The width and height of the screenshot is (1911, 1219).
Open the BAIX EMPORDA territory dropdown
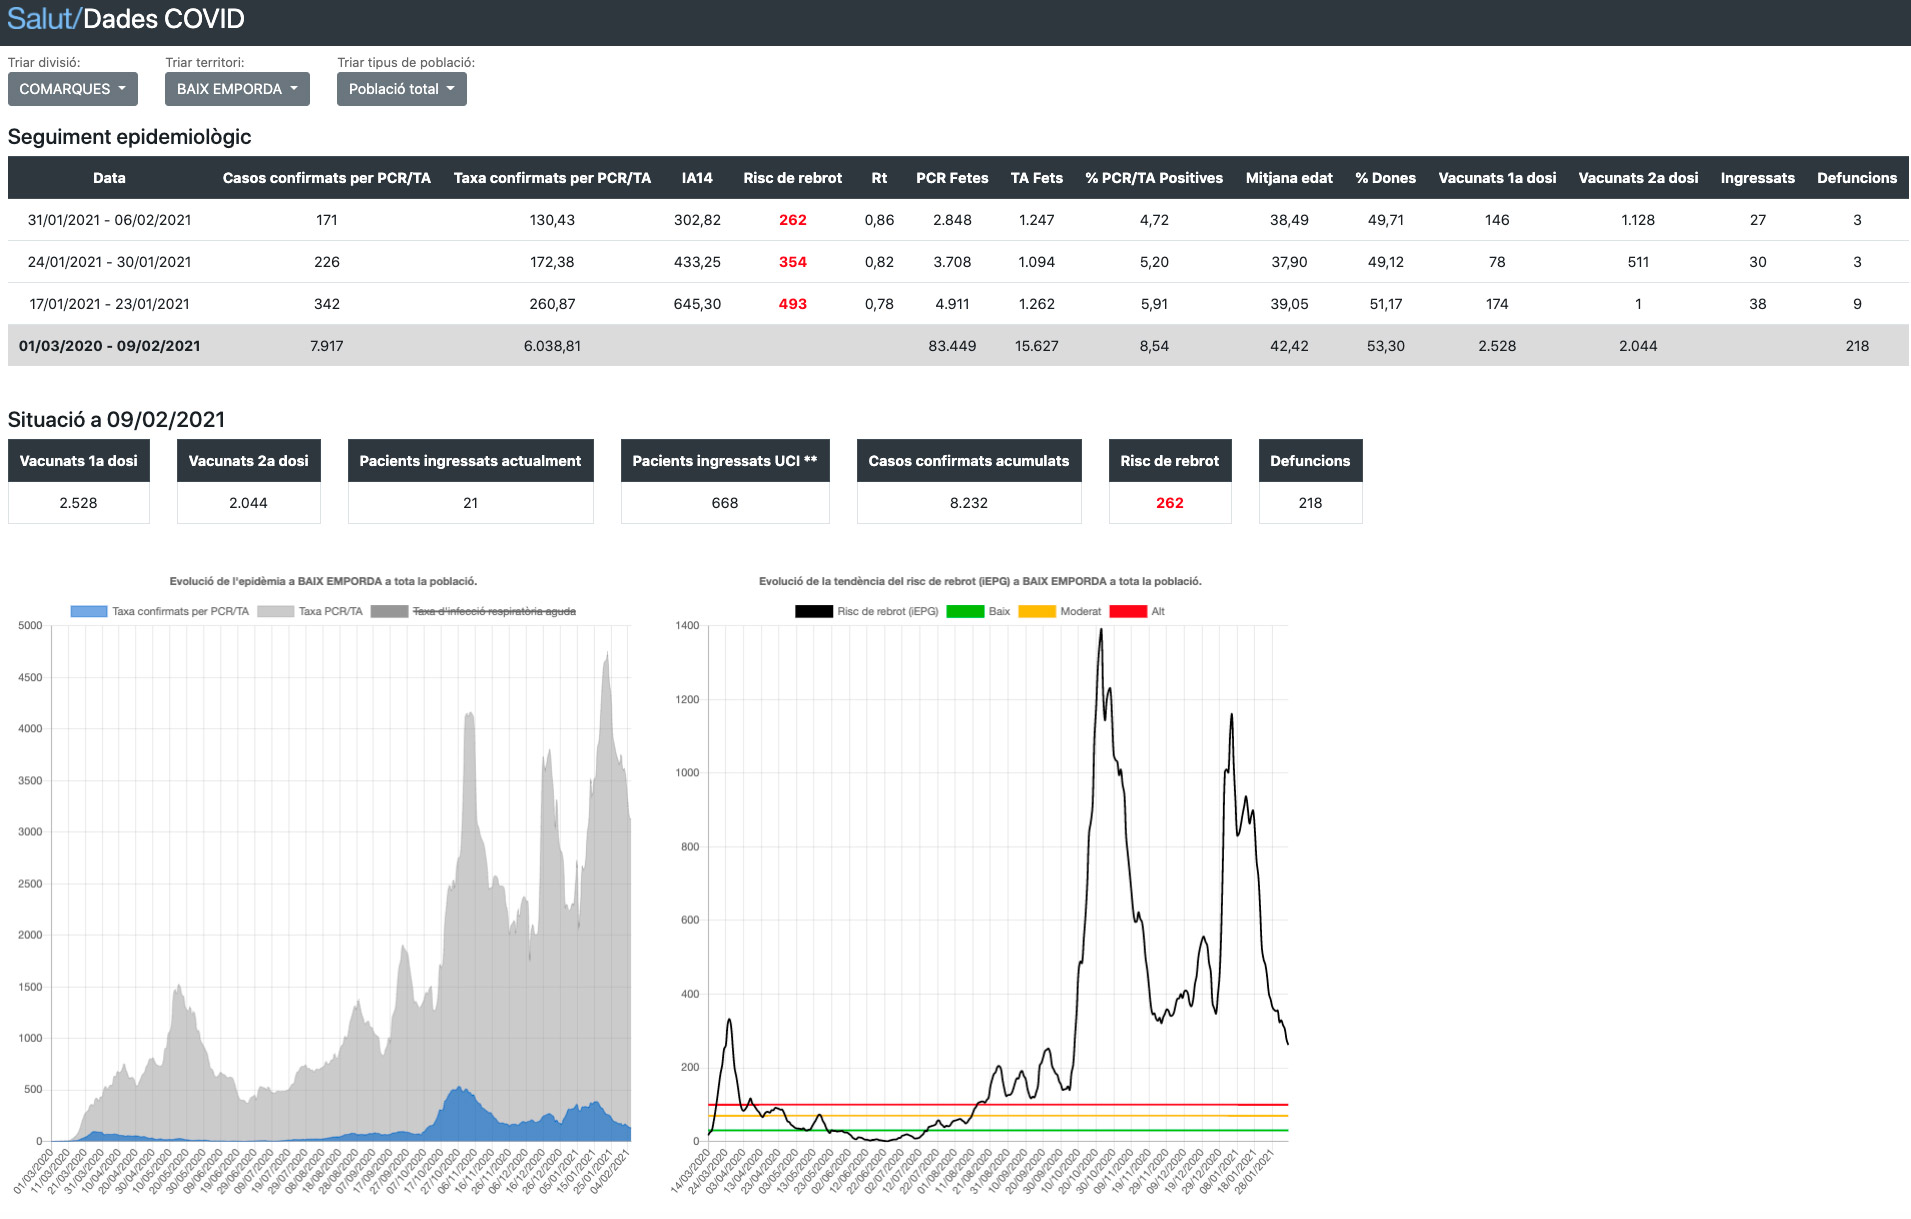point(237,89)
